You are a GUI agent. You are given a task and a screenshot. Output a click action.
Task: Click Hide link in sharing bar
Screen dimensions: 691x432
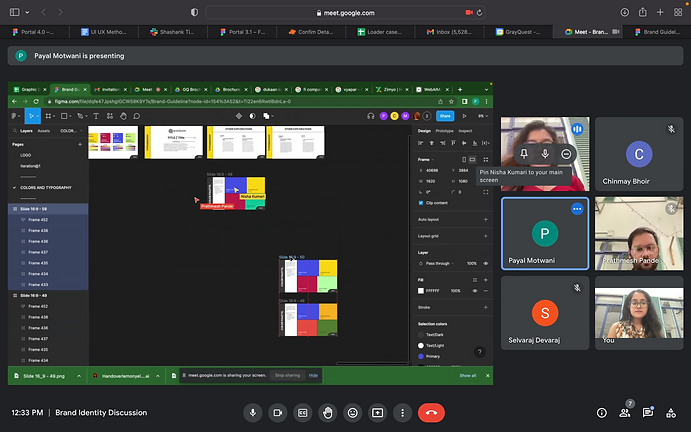[313, 376]
